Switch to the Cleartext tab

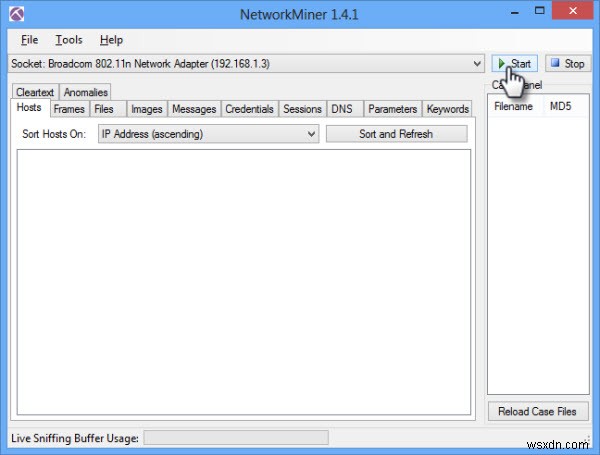(x=35, y=92)
